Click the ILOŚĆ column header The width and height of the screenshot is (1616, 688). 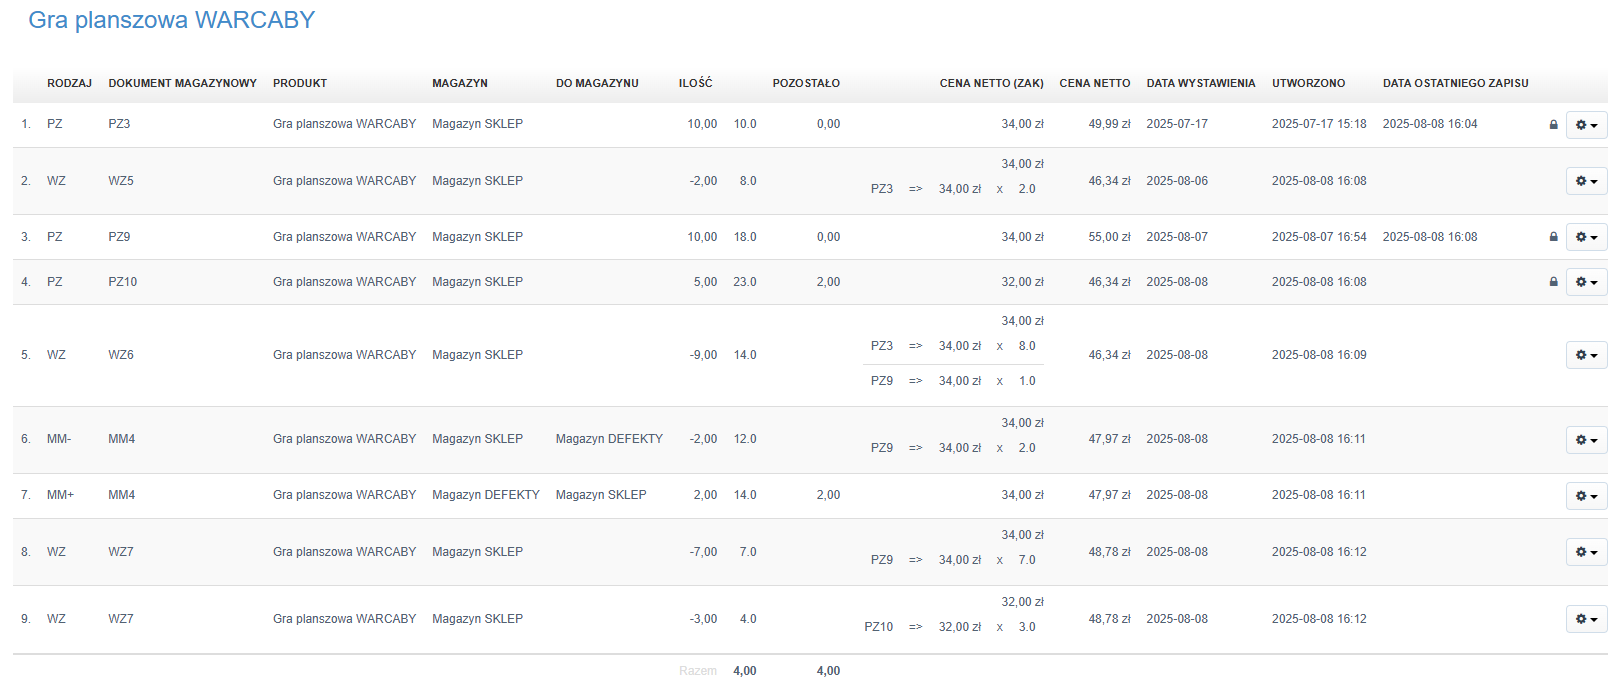click(695, 83)
